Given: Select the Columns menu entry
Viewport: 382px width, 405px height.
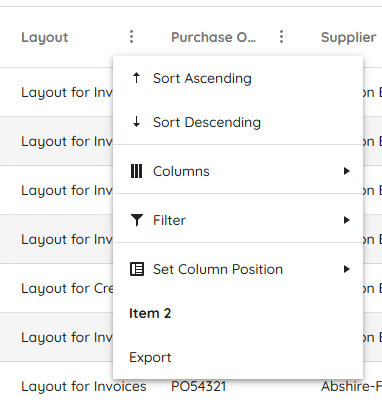Looking at the screenshot, I should (x=238, y=171).
